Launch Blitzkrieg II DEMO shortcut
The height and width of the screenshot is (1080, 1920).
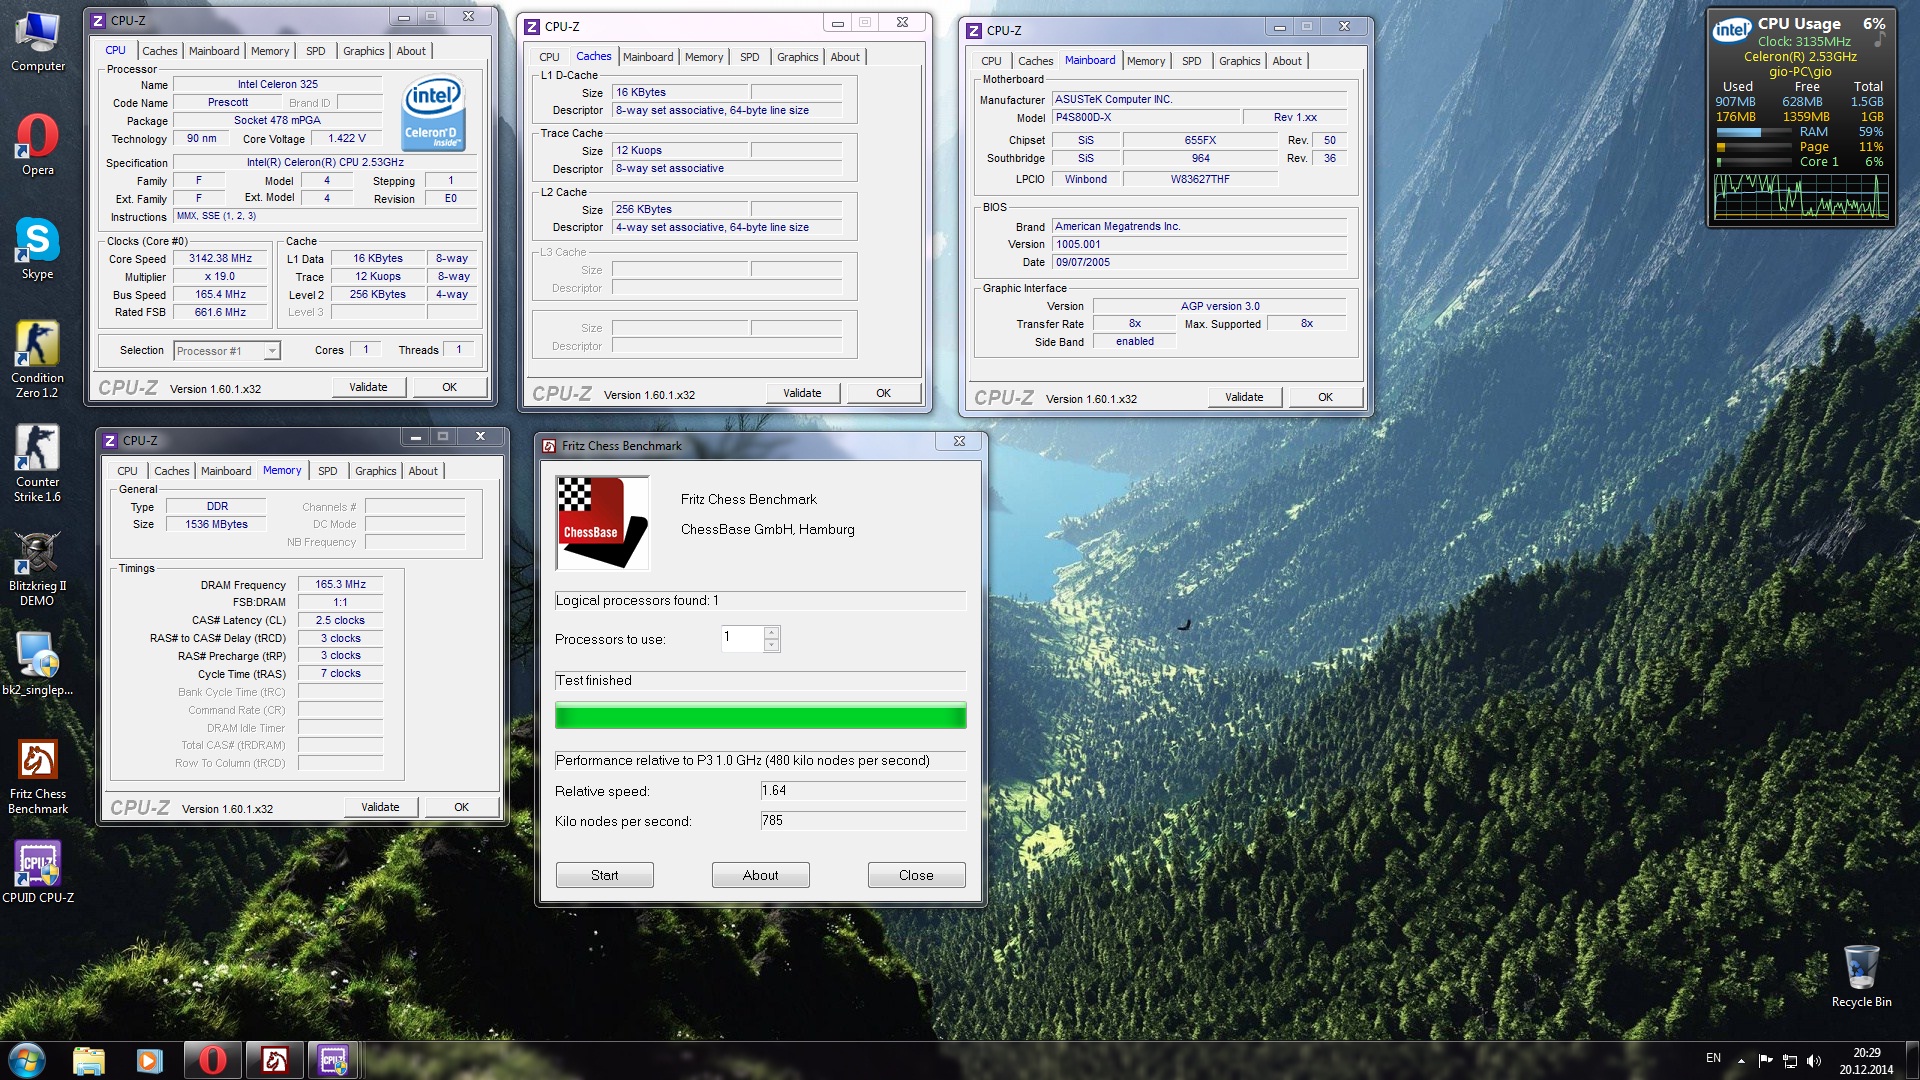point(37,553)
